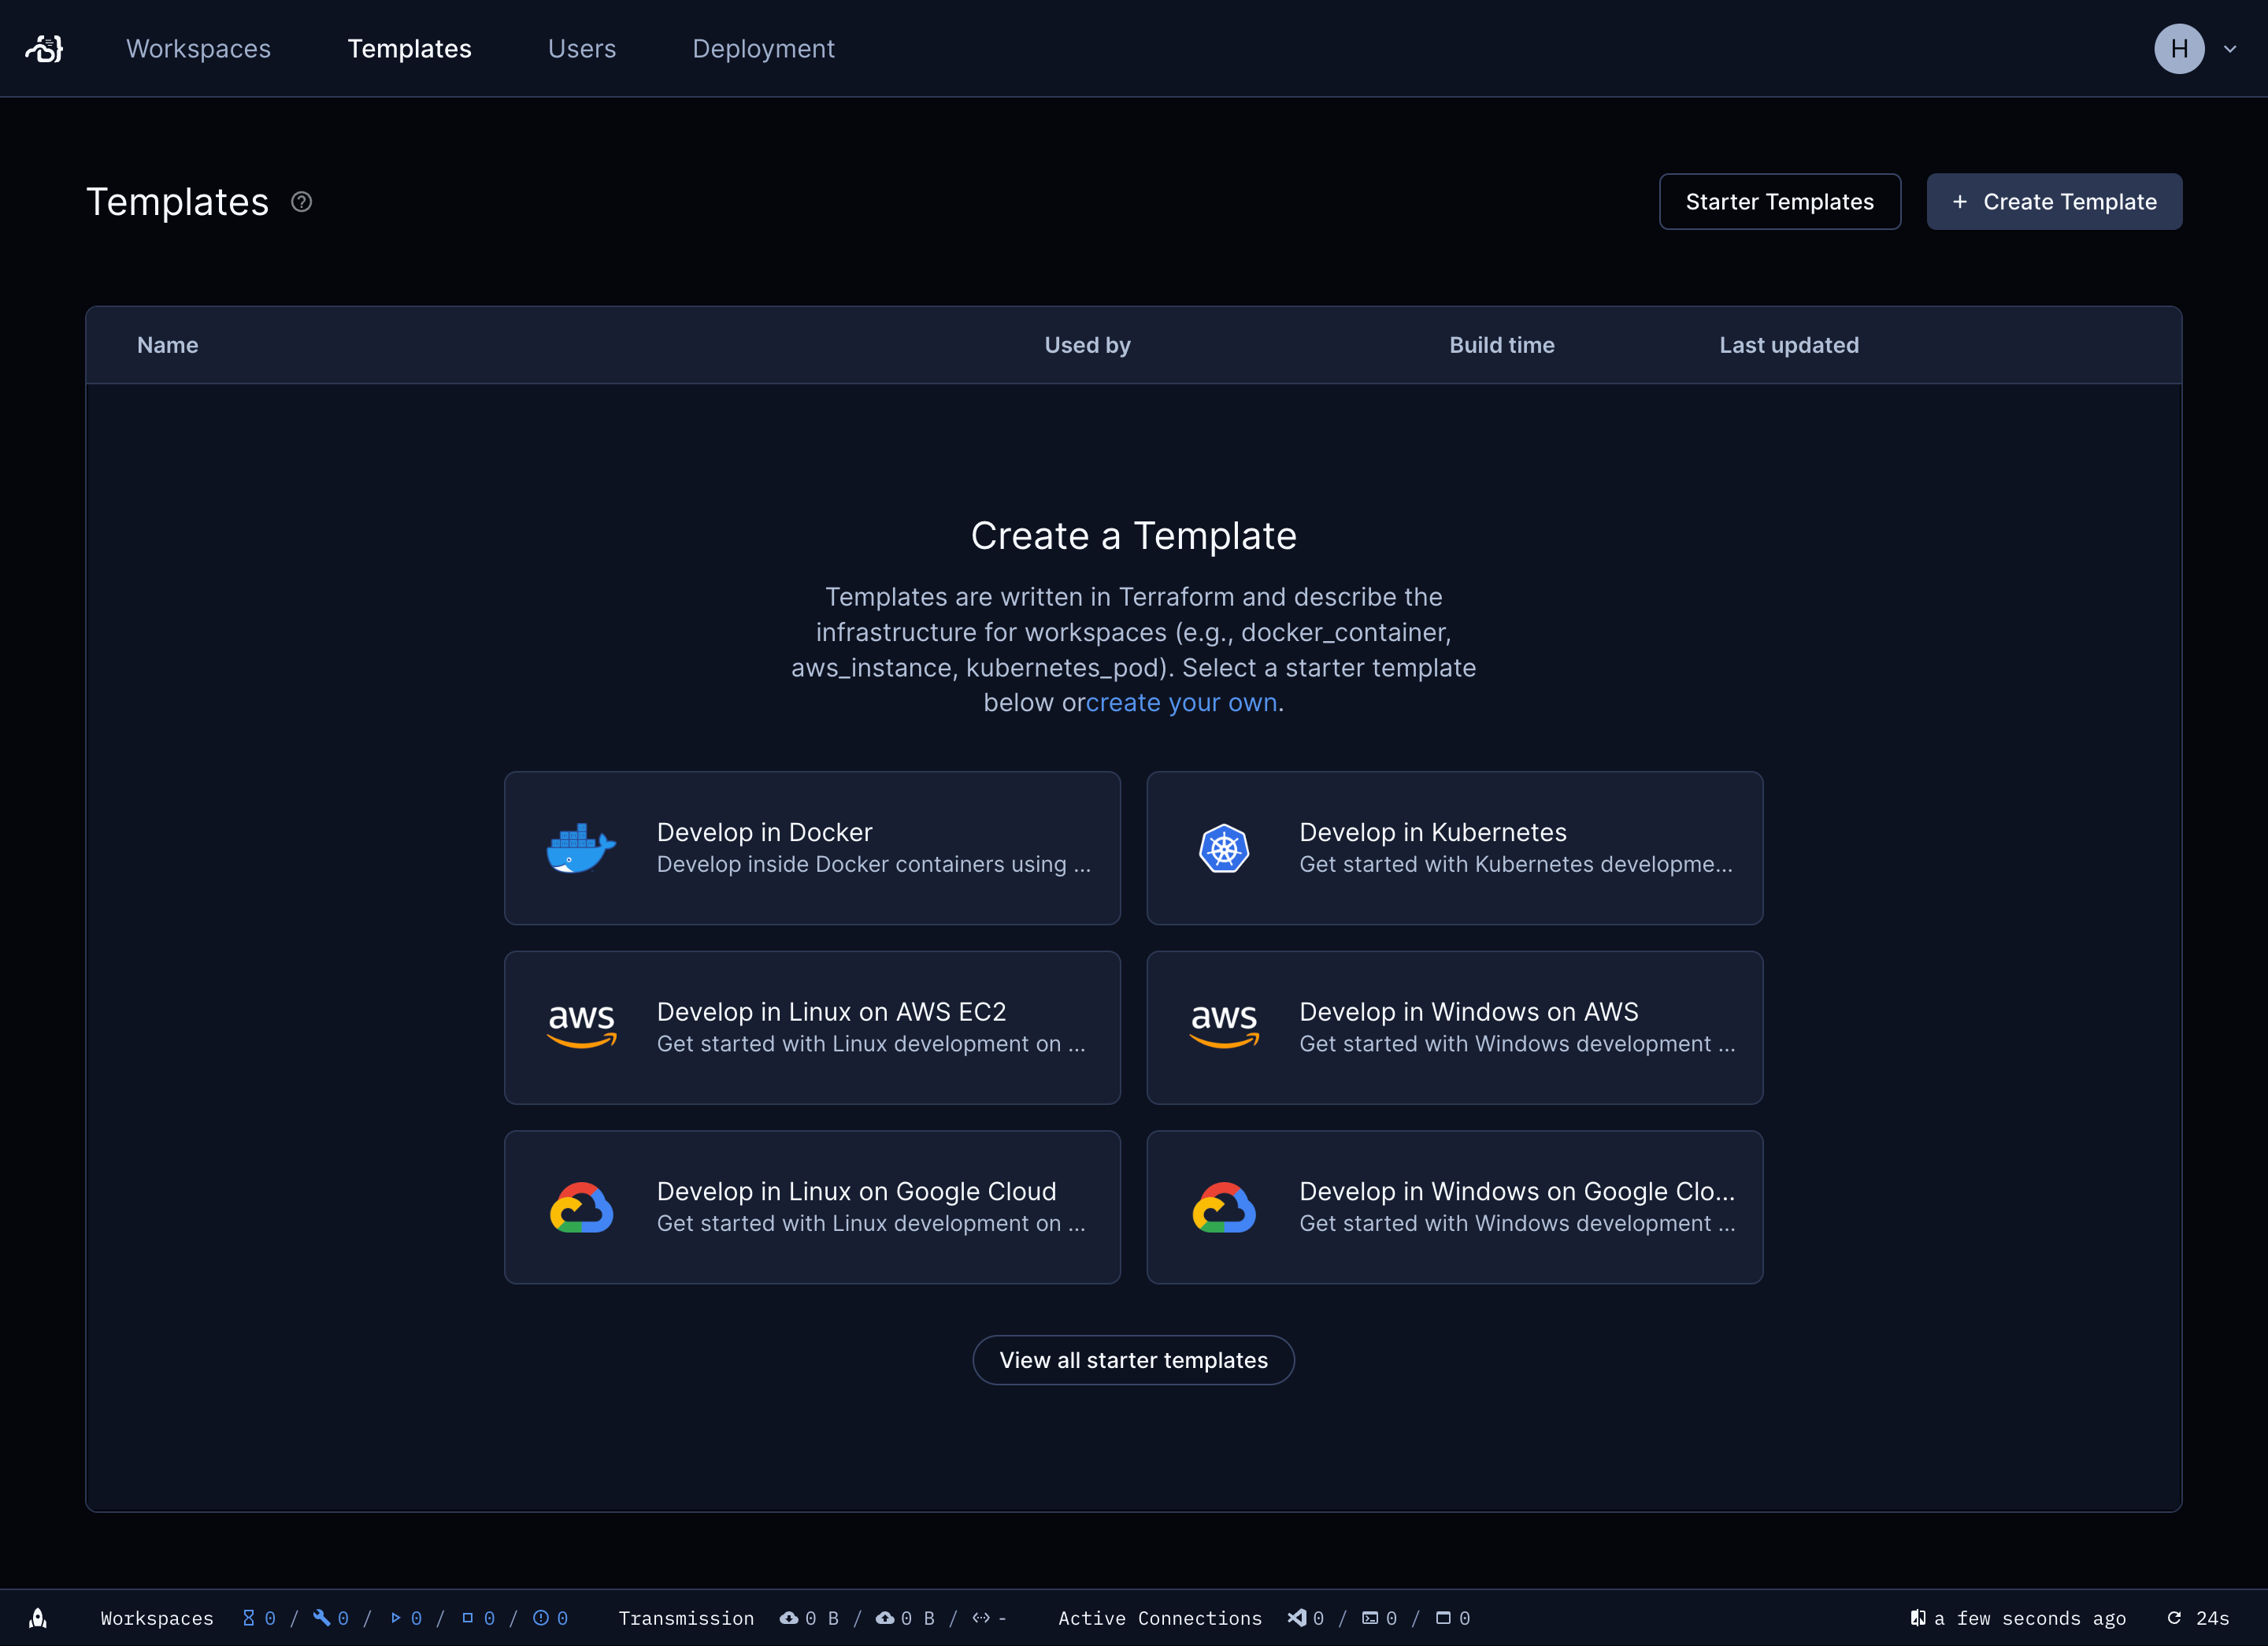
Task: Click the Create Template button
Action: pyautogui.click(x=2053, y=201)
